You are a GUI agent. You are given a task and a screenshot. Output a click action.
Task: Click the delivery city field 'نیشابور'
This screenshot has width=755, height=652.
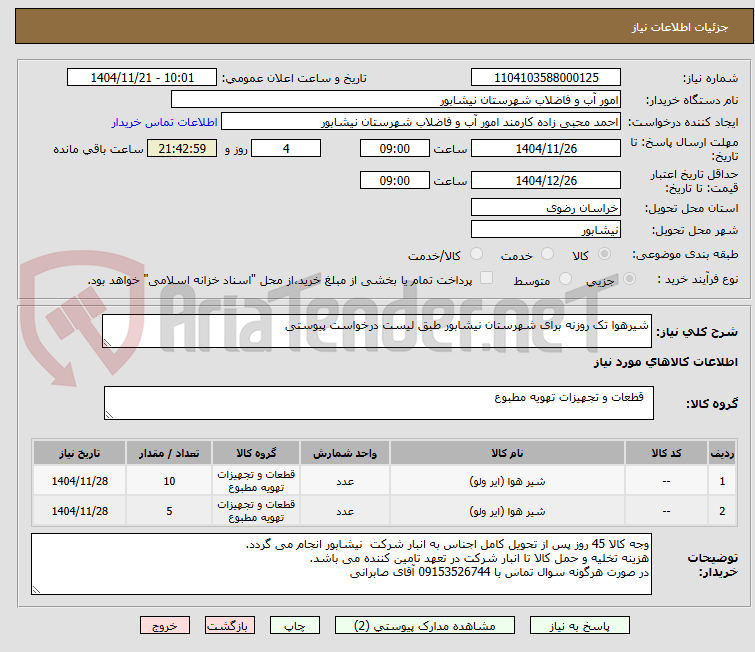coord(546,230)
